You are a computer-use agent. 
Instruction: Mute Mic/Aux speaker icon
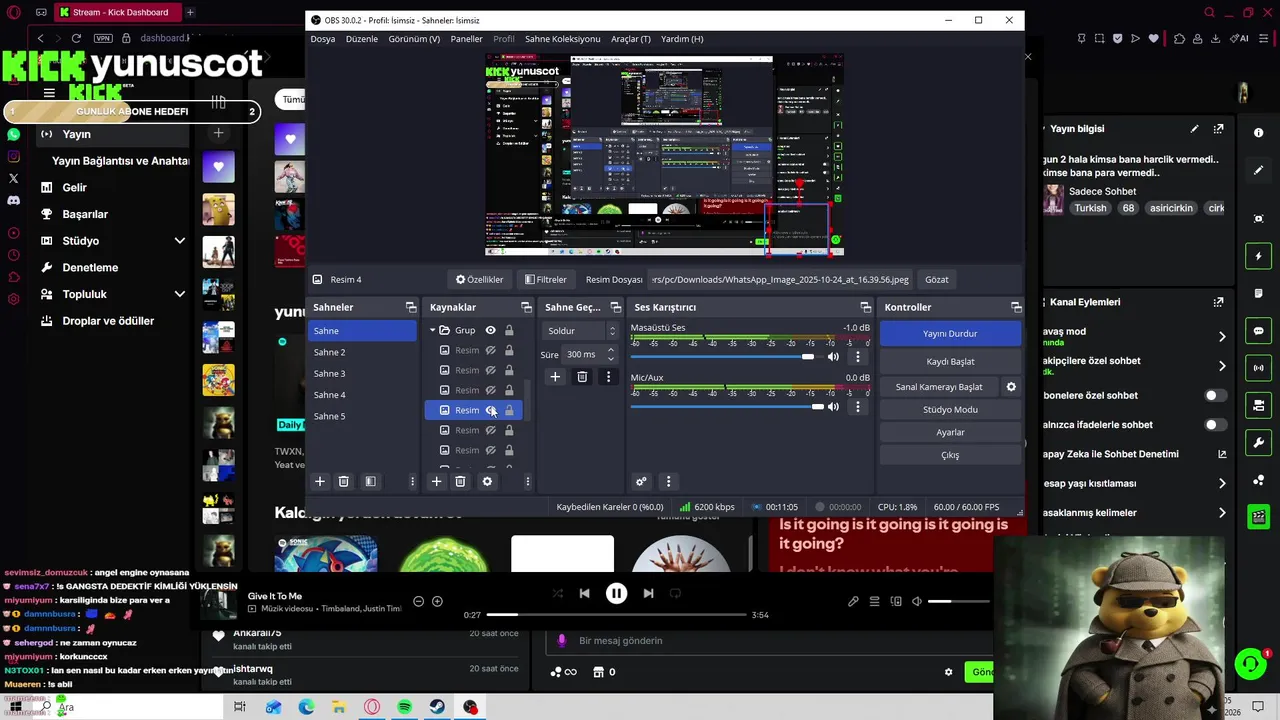pyautogui.click(x=833, y=407)
